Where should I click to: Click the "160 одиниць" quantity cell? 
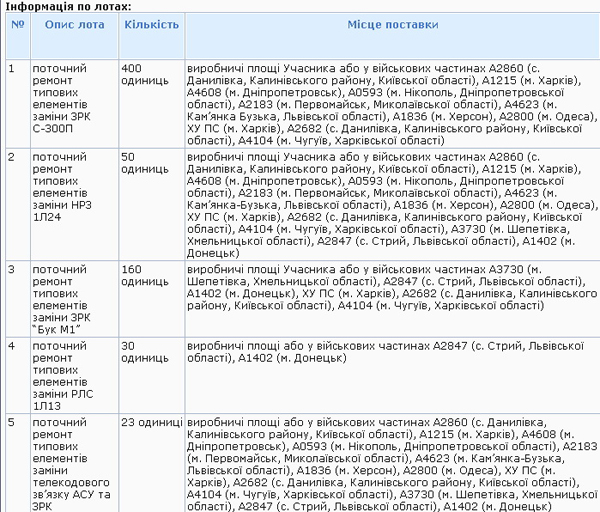click(x=145, y=275)
